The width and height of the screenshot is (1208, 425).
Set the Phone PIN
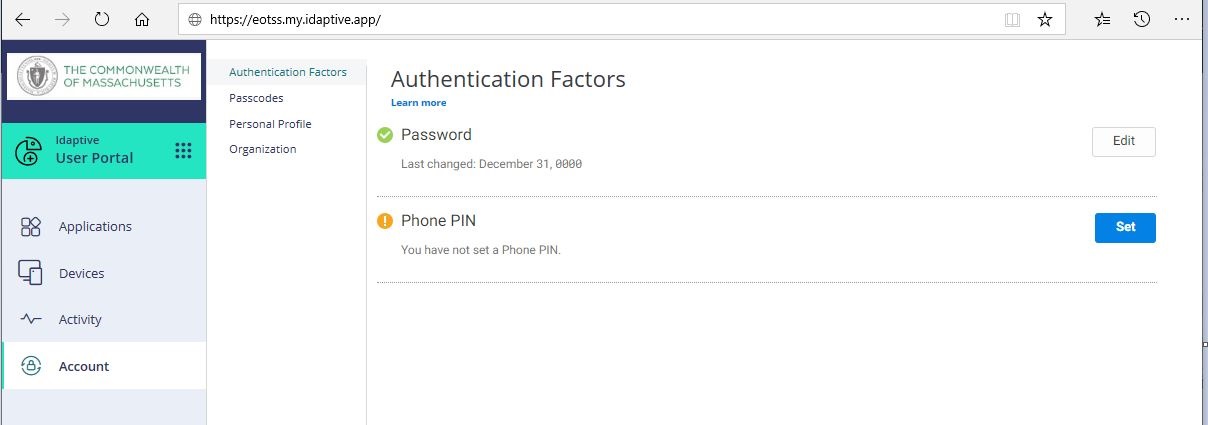coord(1126,227)
